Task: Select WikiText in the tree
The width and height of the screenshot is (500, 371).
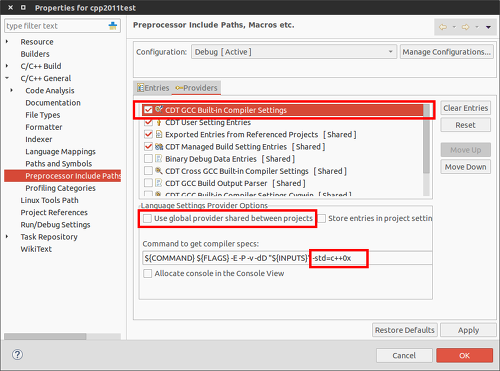Action: [x=36, y=249]
